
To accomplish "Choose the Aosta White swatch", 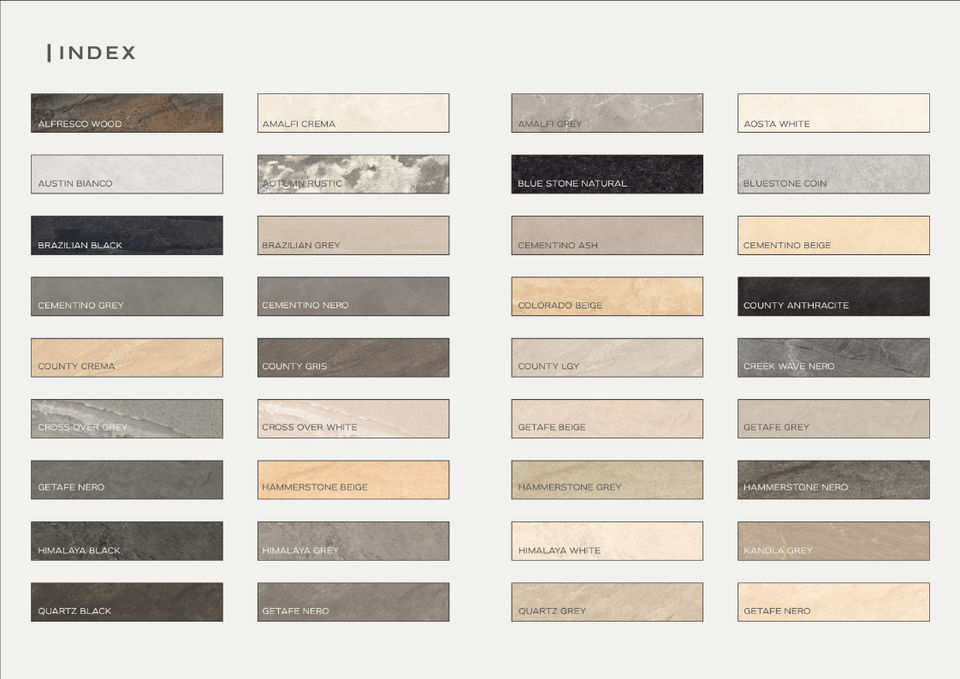I will pyautogui.click(x=833, y=113).
